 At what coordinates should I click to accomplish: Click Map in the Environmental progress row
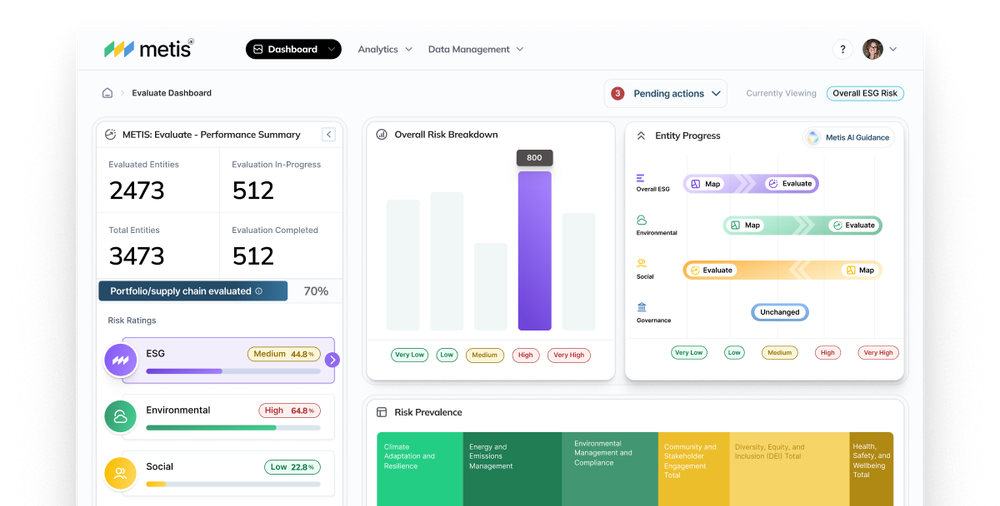746,225
